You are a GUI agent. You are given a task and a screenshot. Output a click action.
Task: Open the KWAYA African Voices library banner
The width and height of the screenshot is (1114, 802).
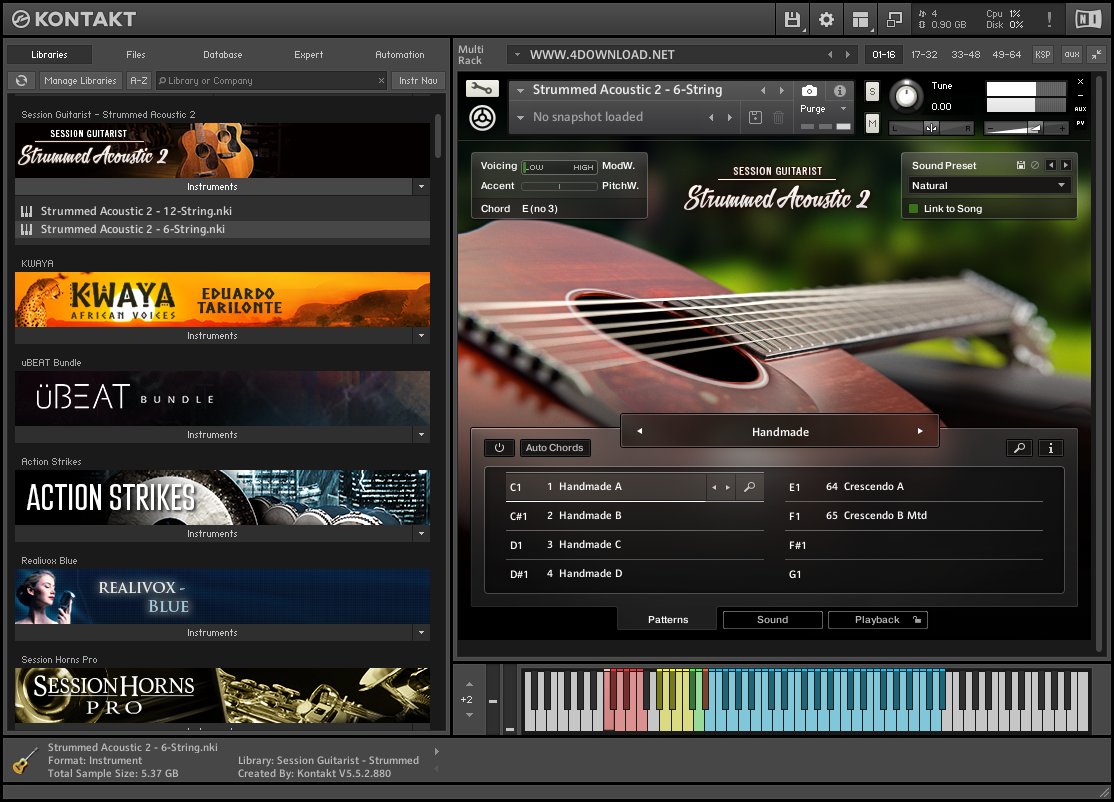pos(222,300)
